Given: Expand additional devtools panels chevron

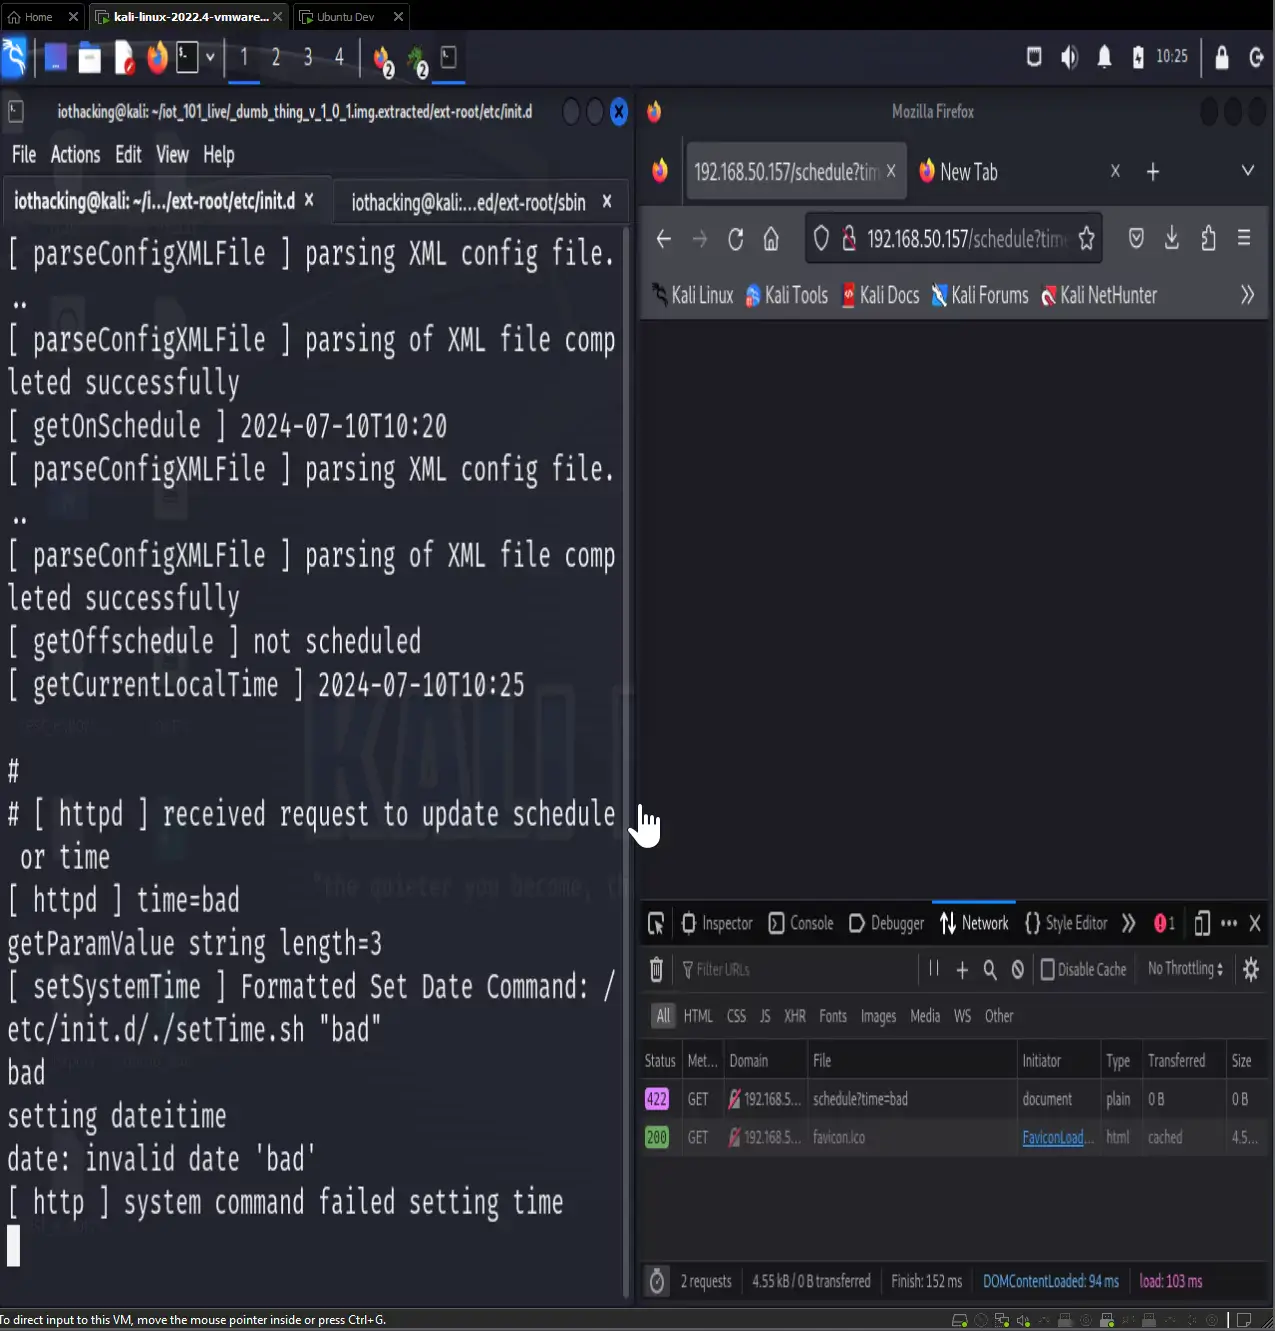Looking at the screenshot, I should tap(1129, 923).
